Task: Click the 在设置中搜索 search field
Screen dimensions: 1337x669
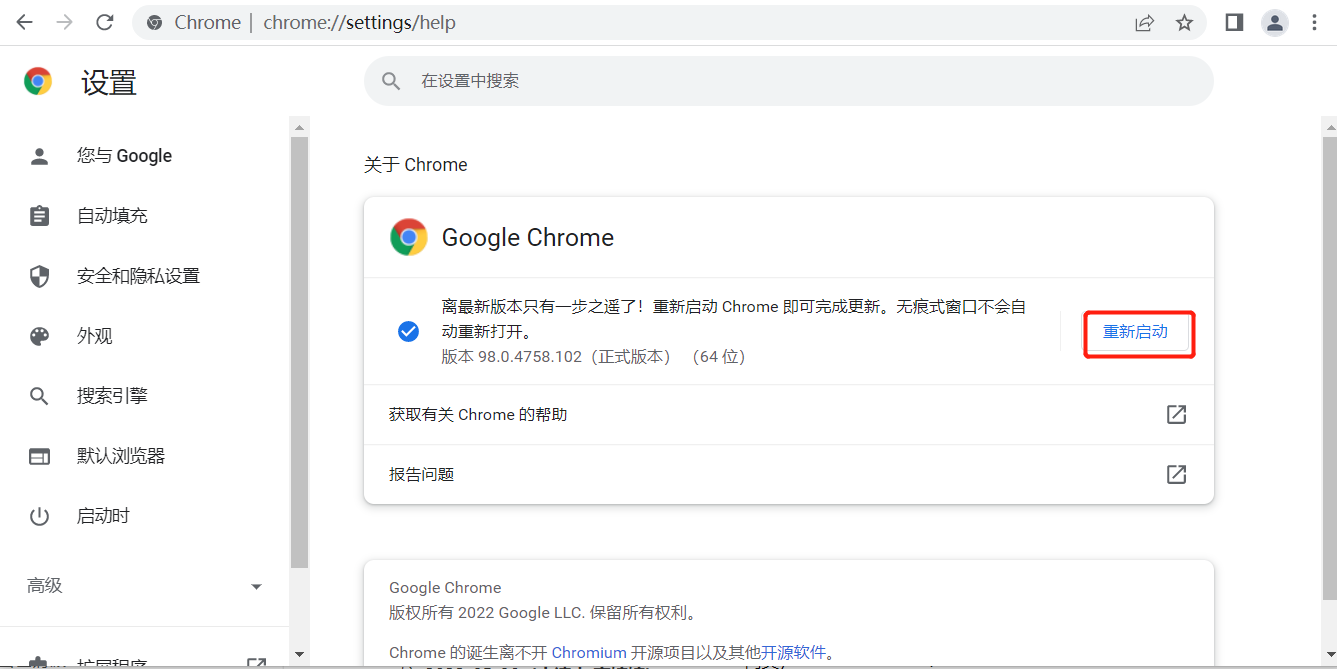Action: tap(788, 81)
